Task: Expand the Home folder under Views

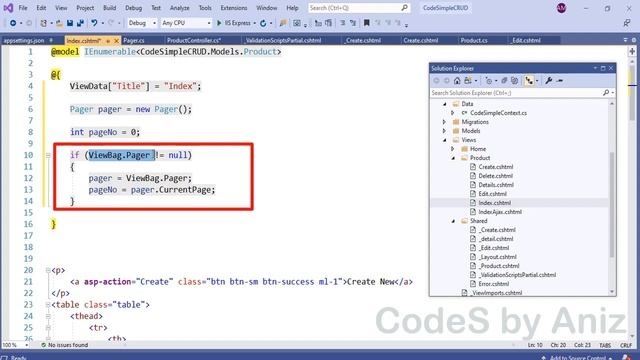Action: coord(453,149)
